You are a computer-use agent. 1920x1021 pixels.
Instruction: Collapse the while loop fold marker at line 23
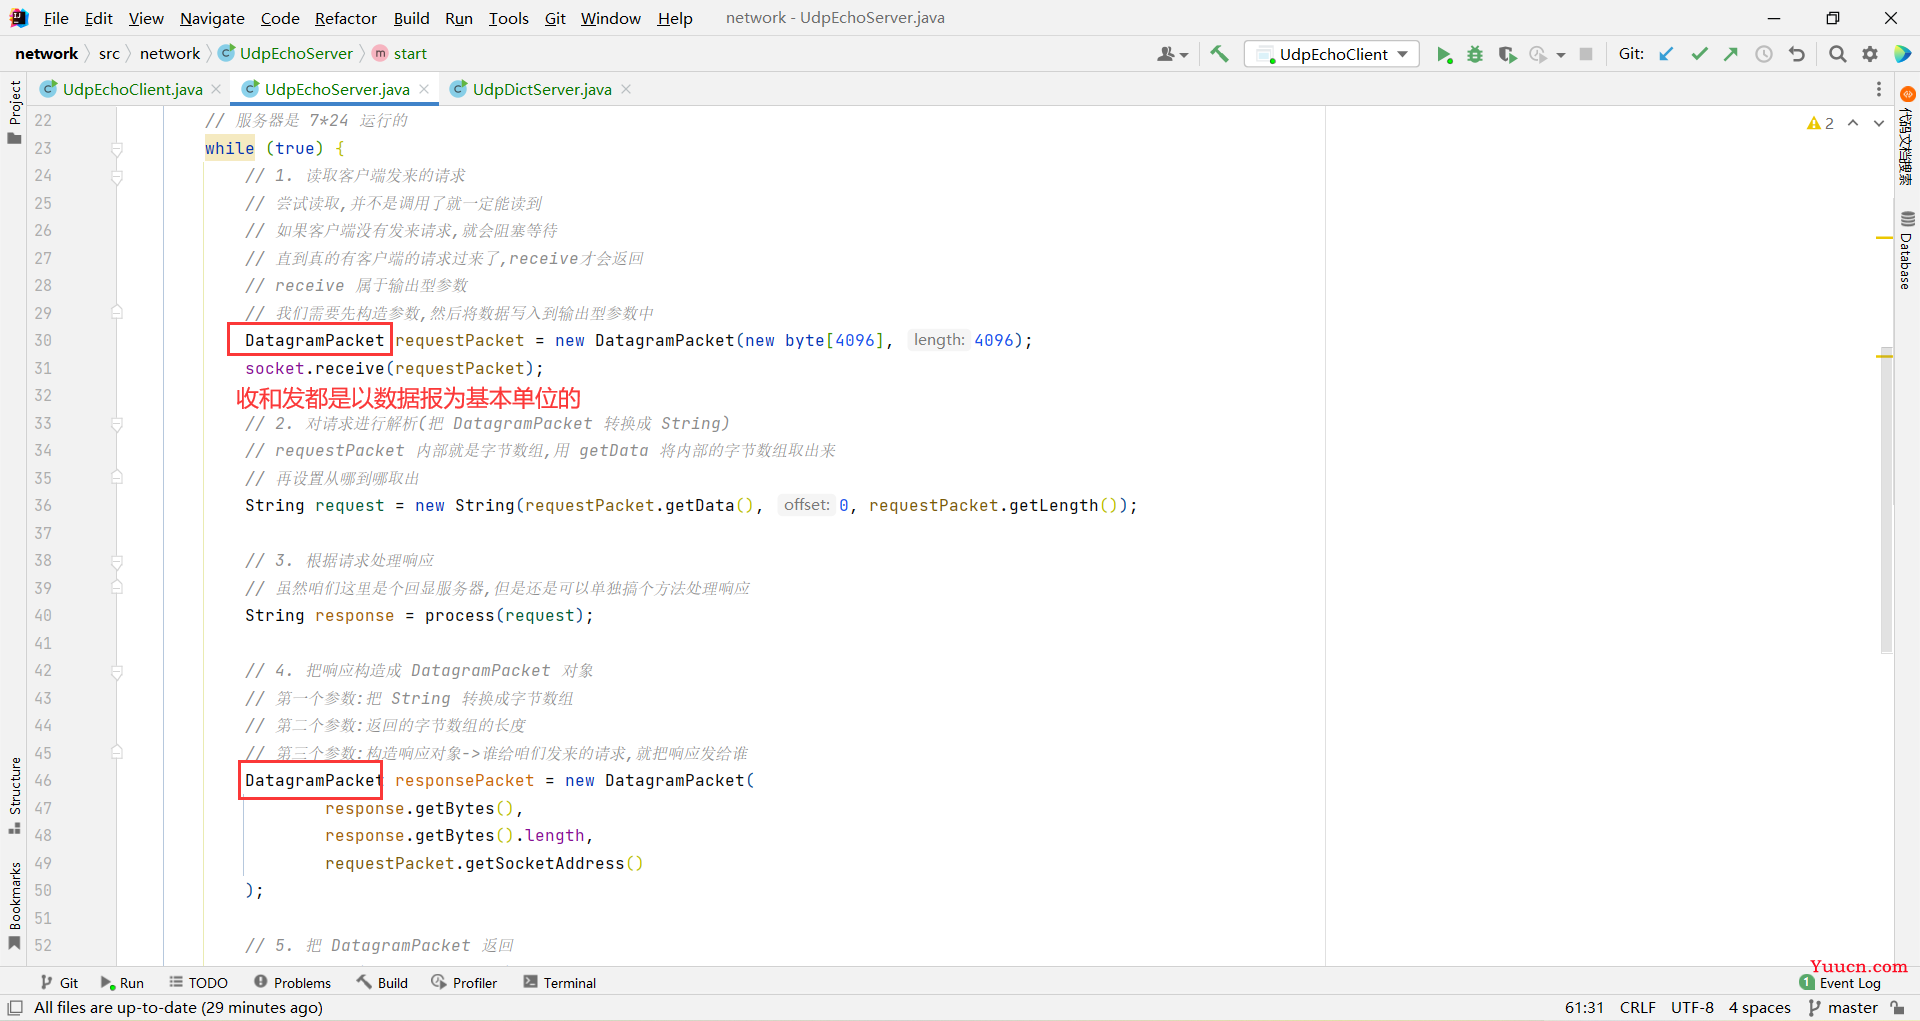117,149
